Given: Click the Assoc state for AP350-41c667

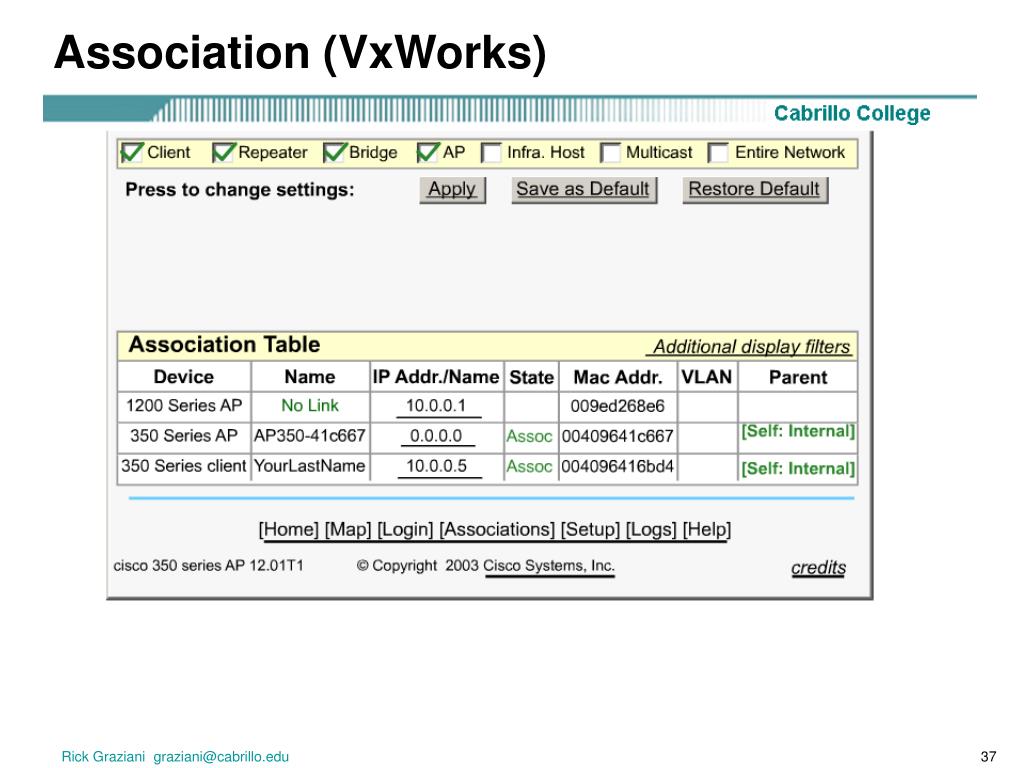Looking at the screenshot, I should 530,437.
